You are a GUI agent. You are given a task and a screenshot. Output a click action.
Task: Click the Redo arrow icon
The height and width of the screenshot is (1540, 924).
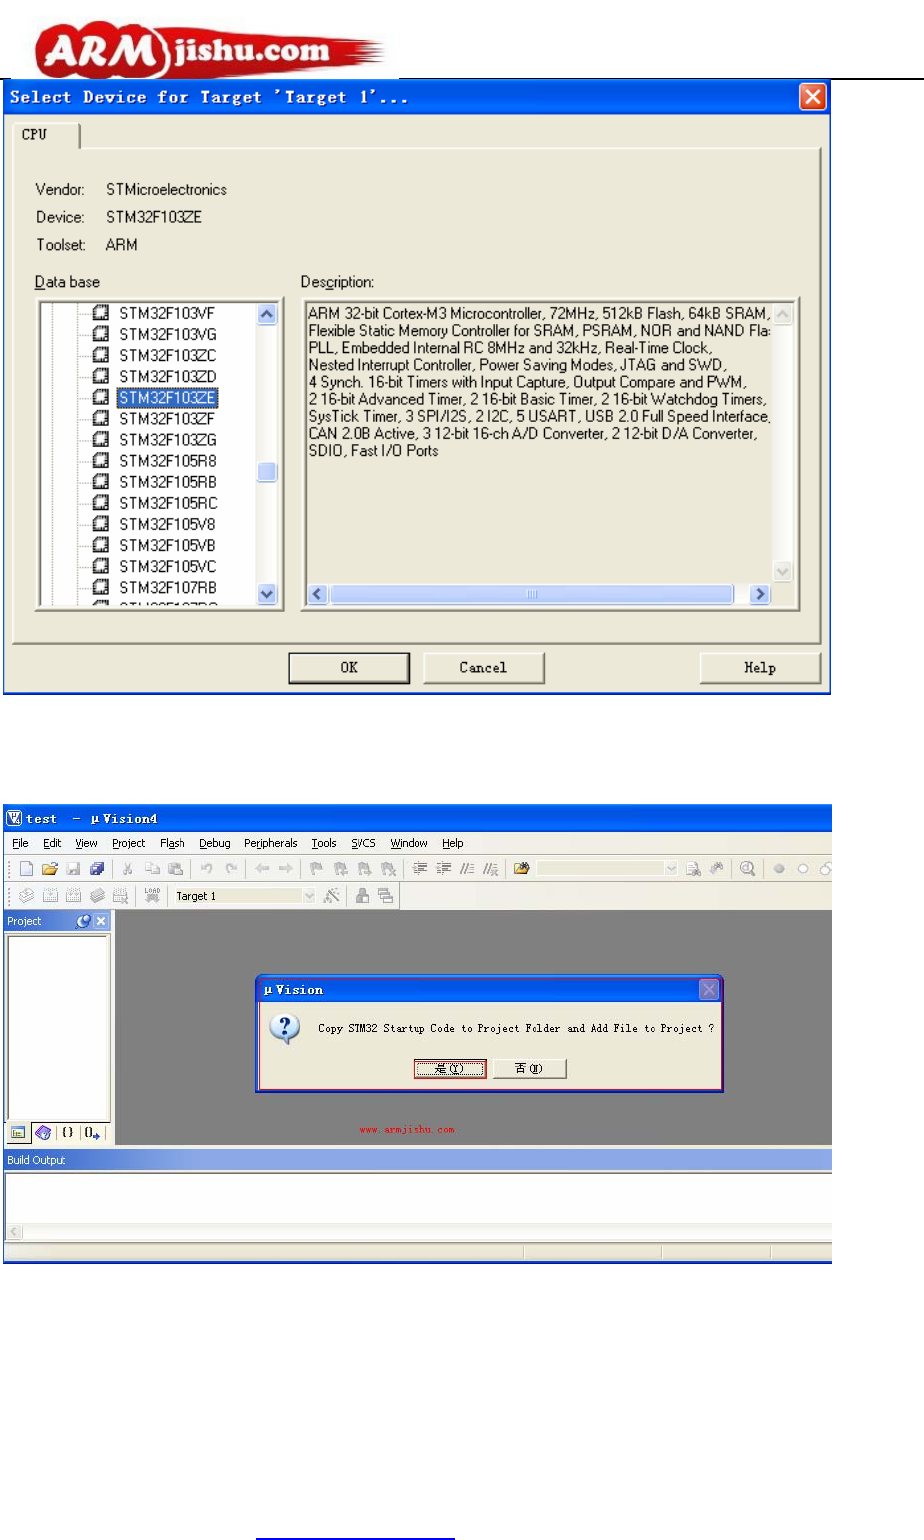[x=232, y=869]
